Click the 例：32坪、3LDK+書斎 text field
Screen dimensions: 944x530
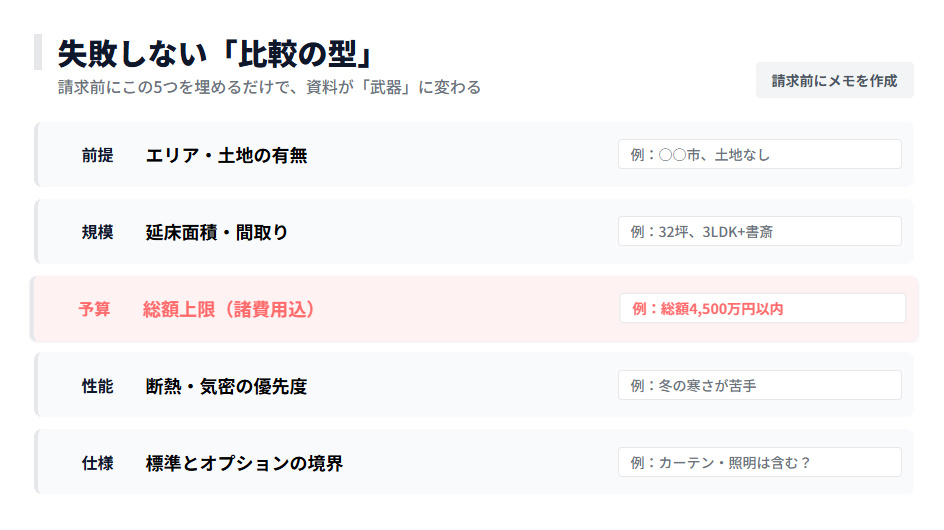click(759, 231)
